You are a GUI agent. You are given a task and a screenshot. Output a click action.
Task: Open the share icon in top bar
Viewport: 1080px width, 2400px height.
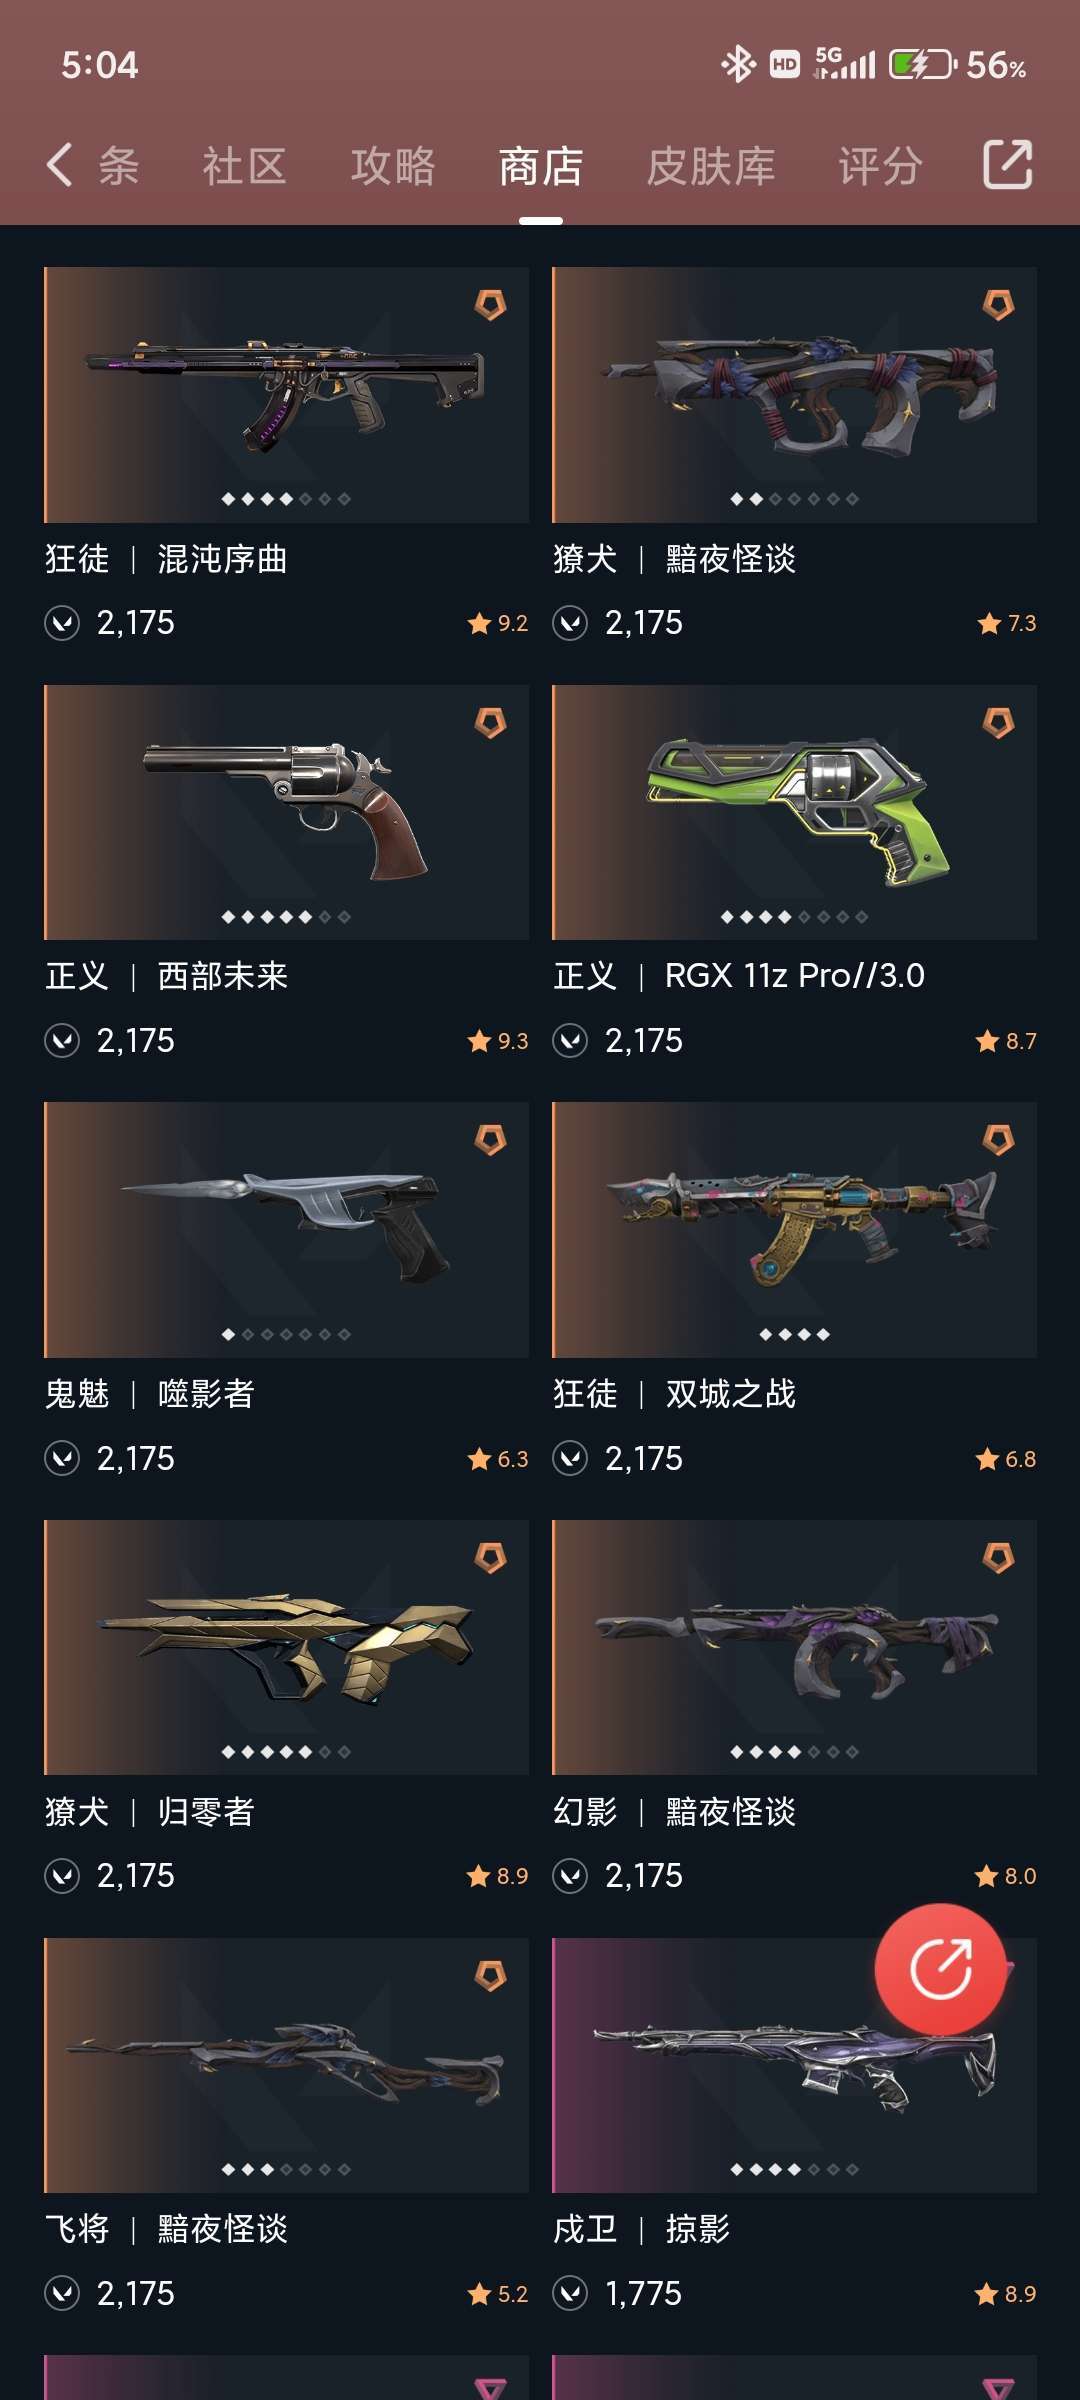[x=1007, y=165]
